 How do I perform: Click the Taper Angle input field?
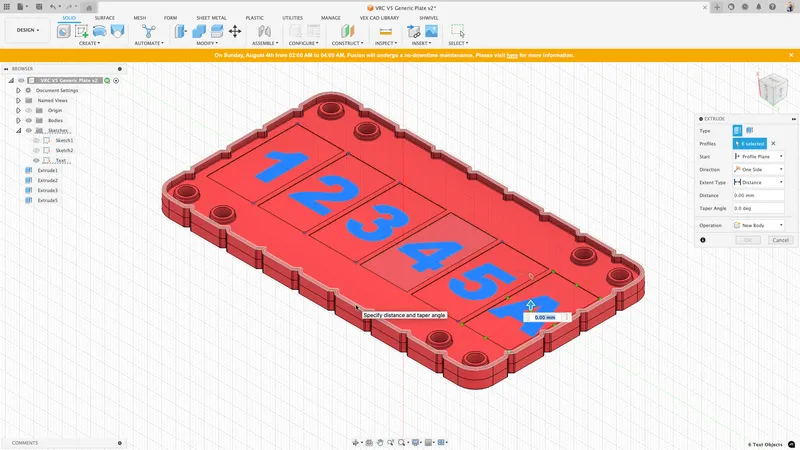[x=758, y=208]
